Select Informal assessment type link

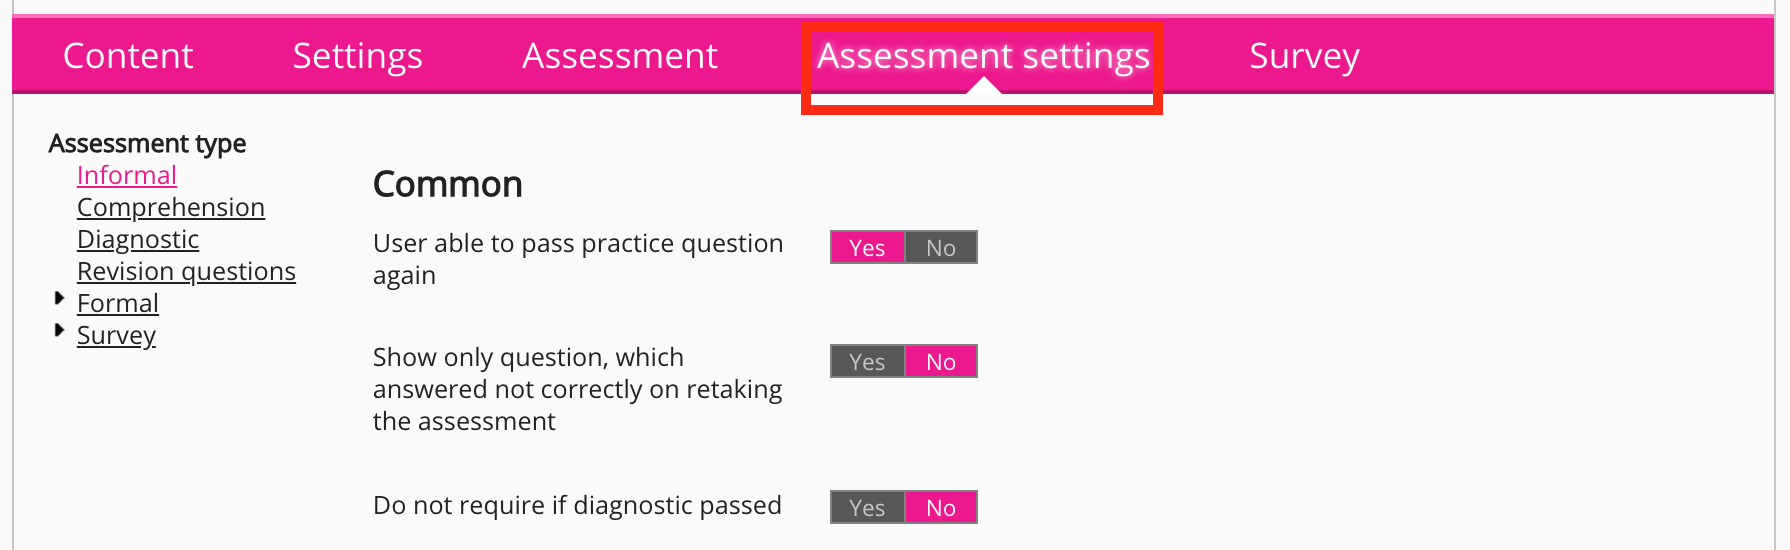(x=127, y=175)
